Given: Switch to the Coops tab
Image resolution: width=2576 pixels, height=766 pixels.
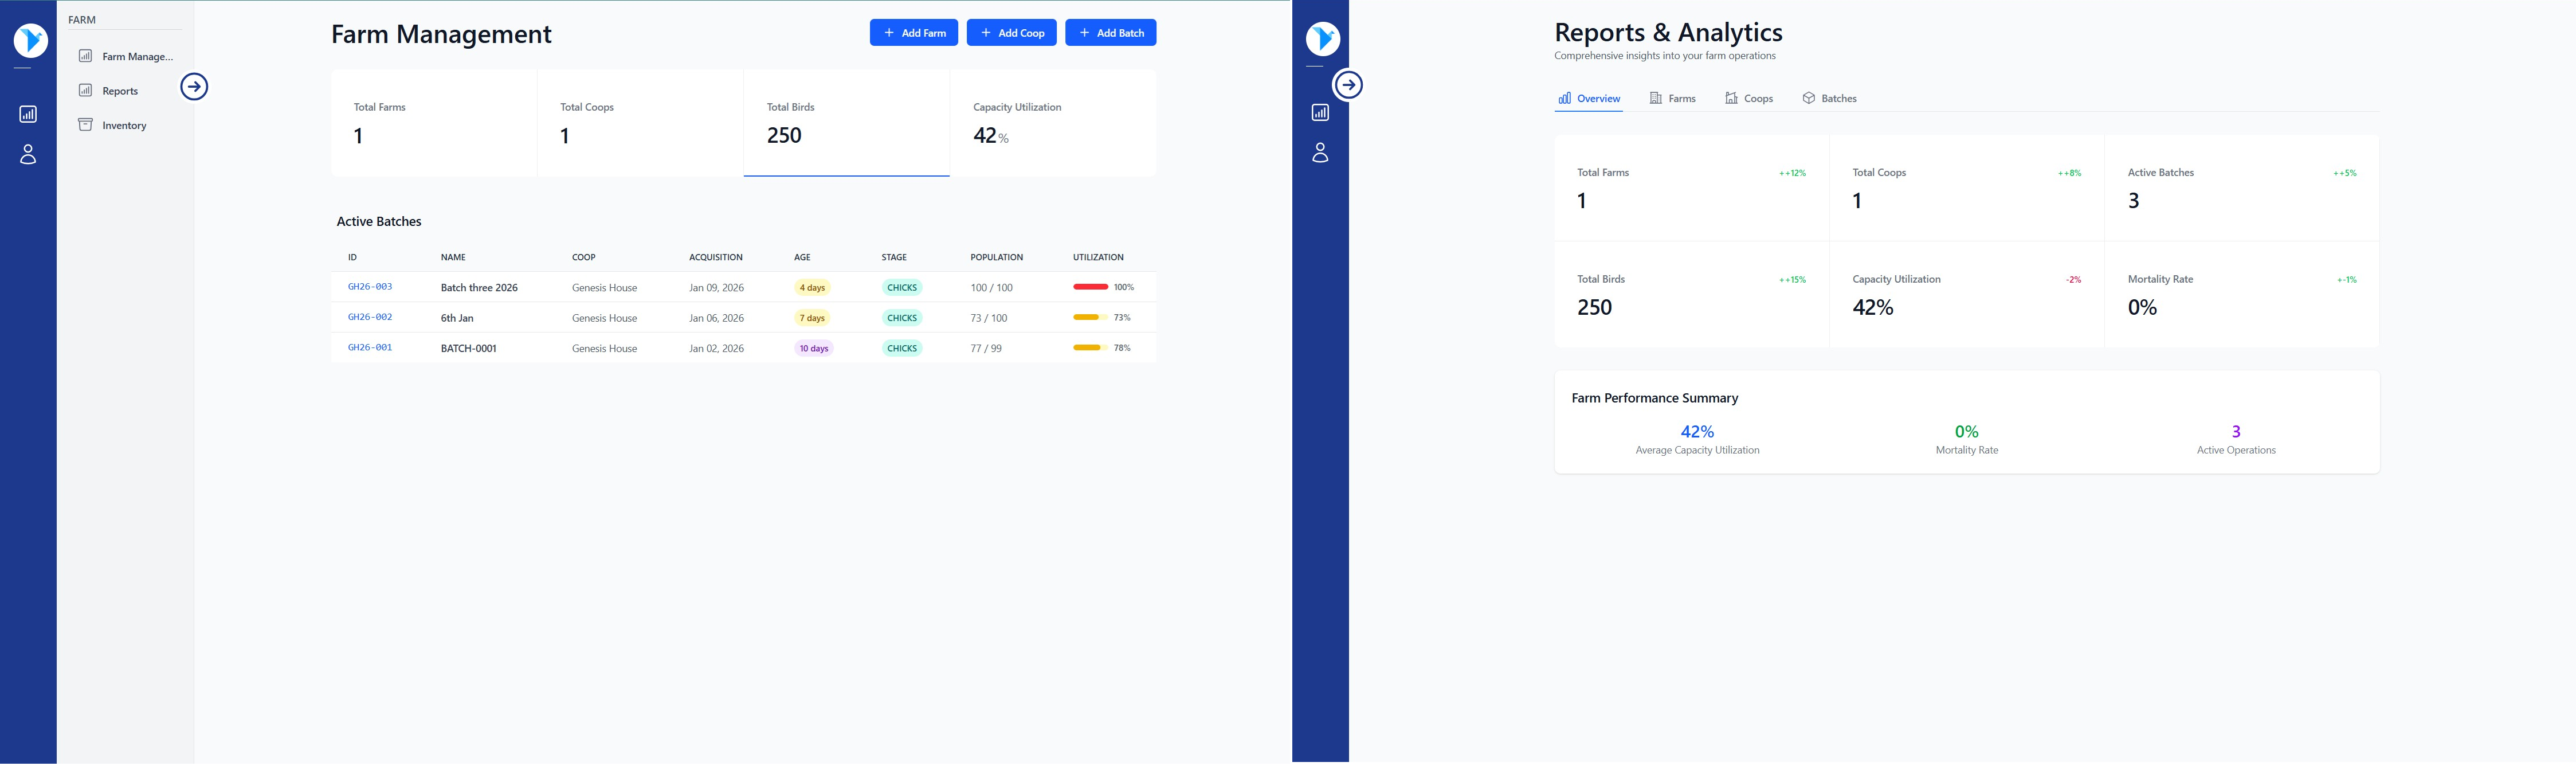Looking at the screenshot, I should 1749,98.
